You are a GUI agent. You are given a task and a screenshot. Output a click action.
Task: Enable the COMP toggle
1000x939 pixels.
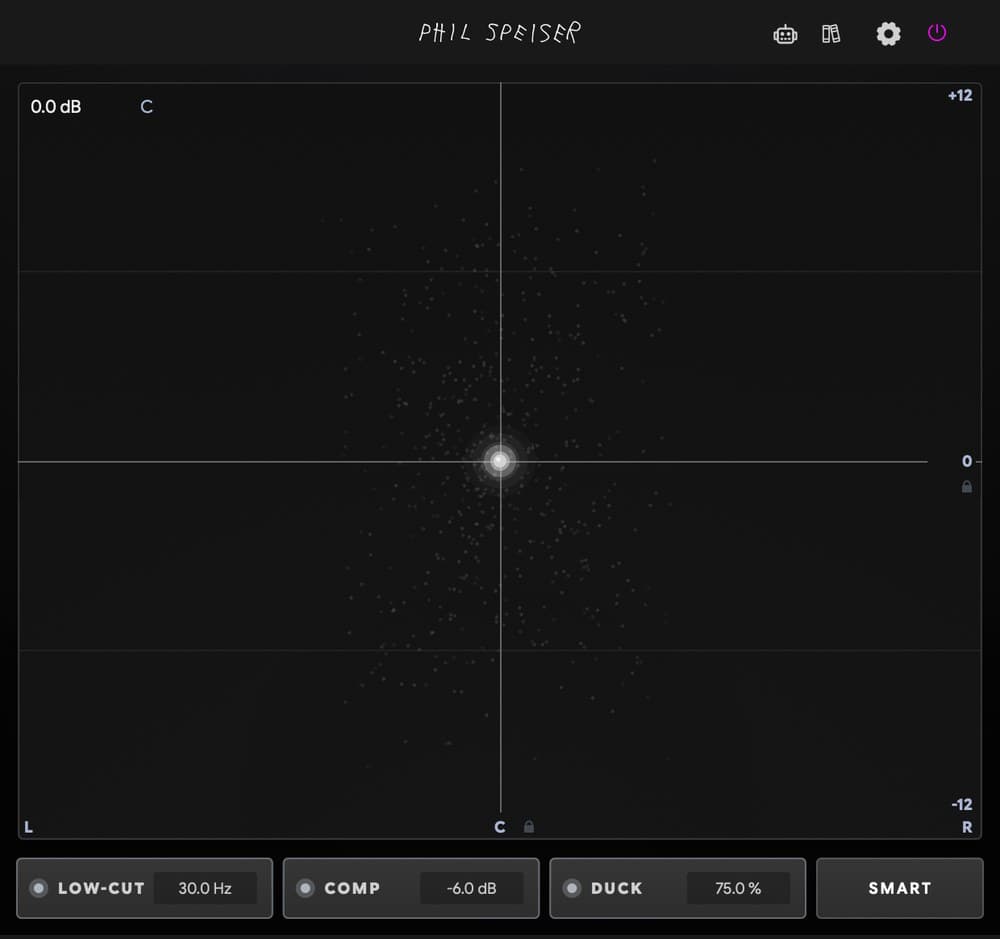tap(305, 888)
